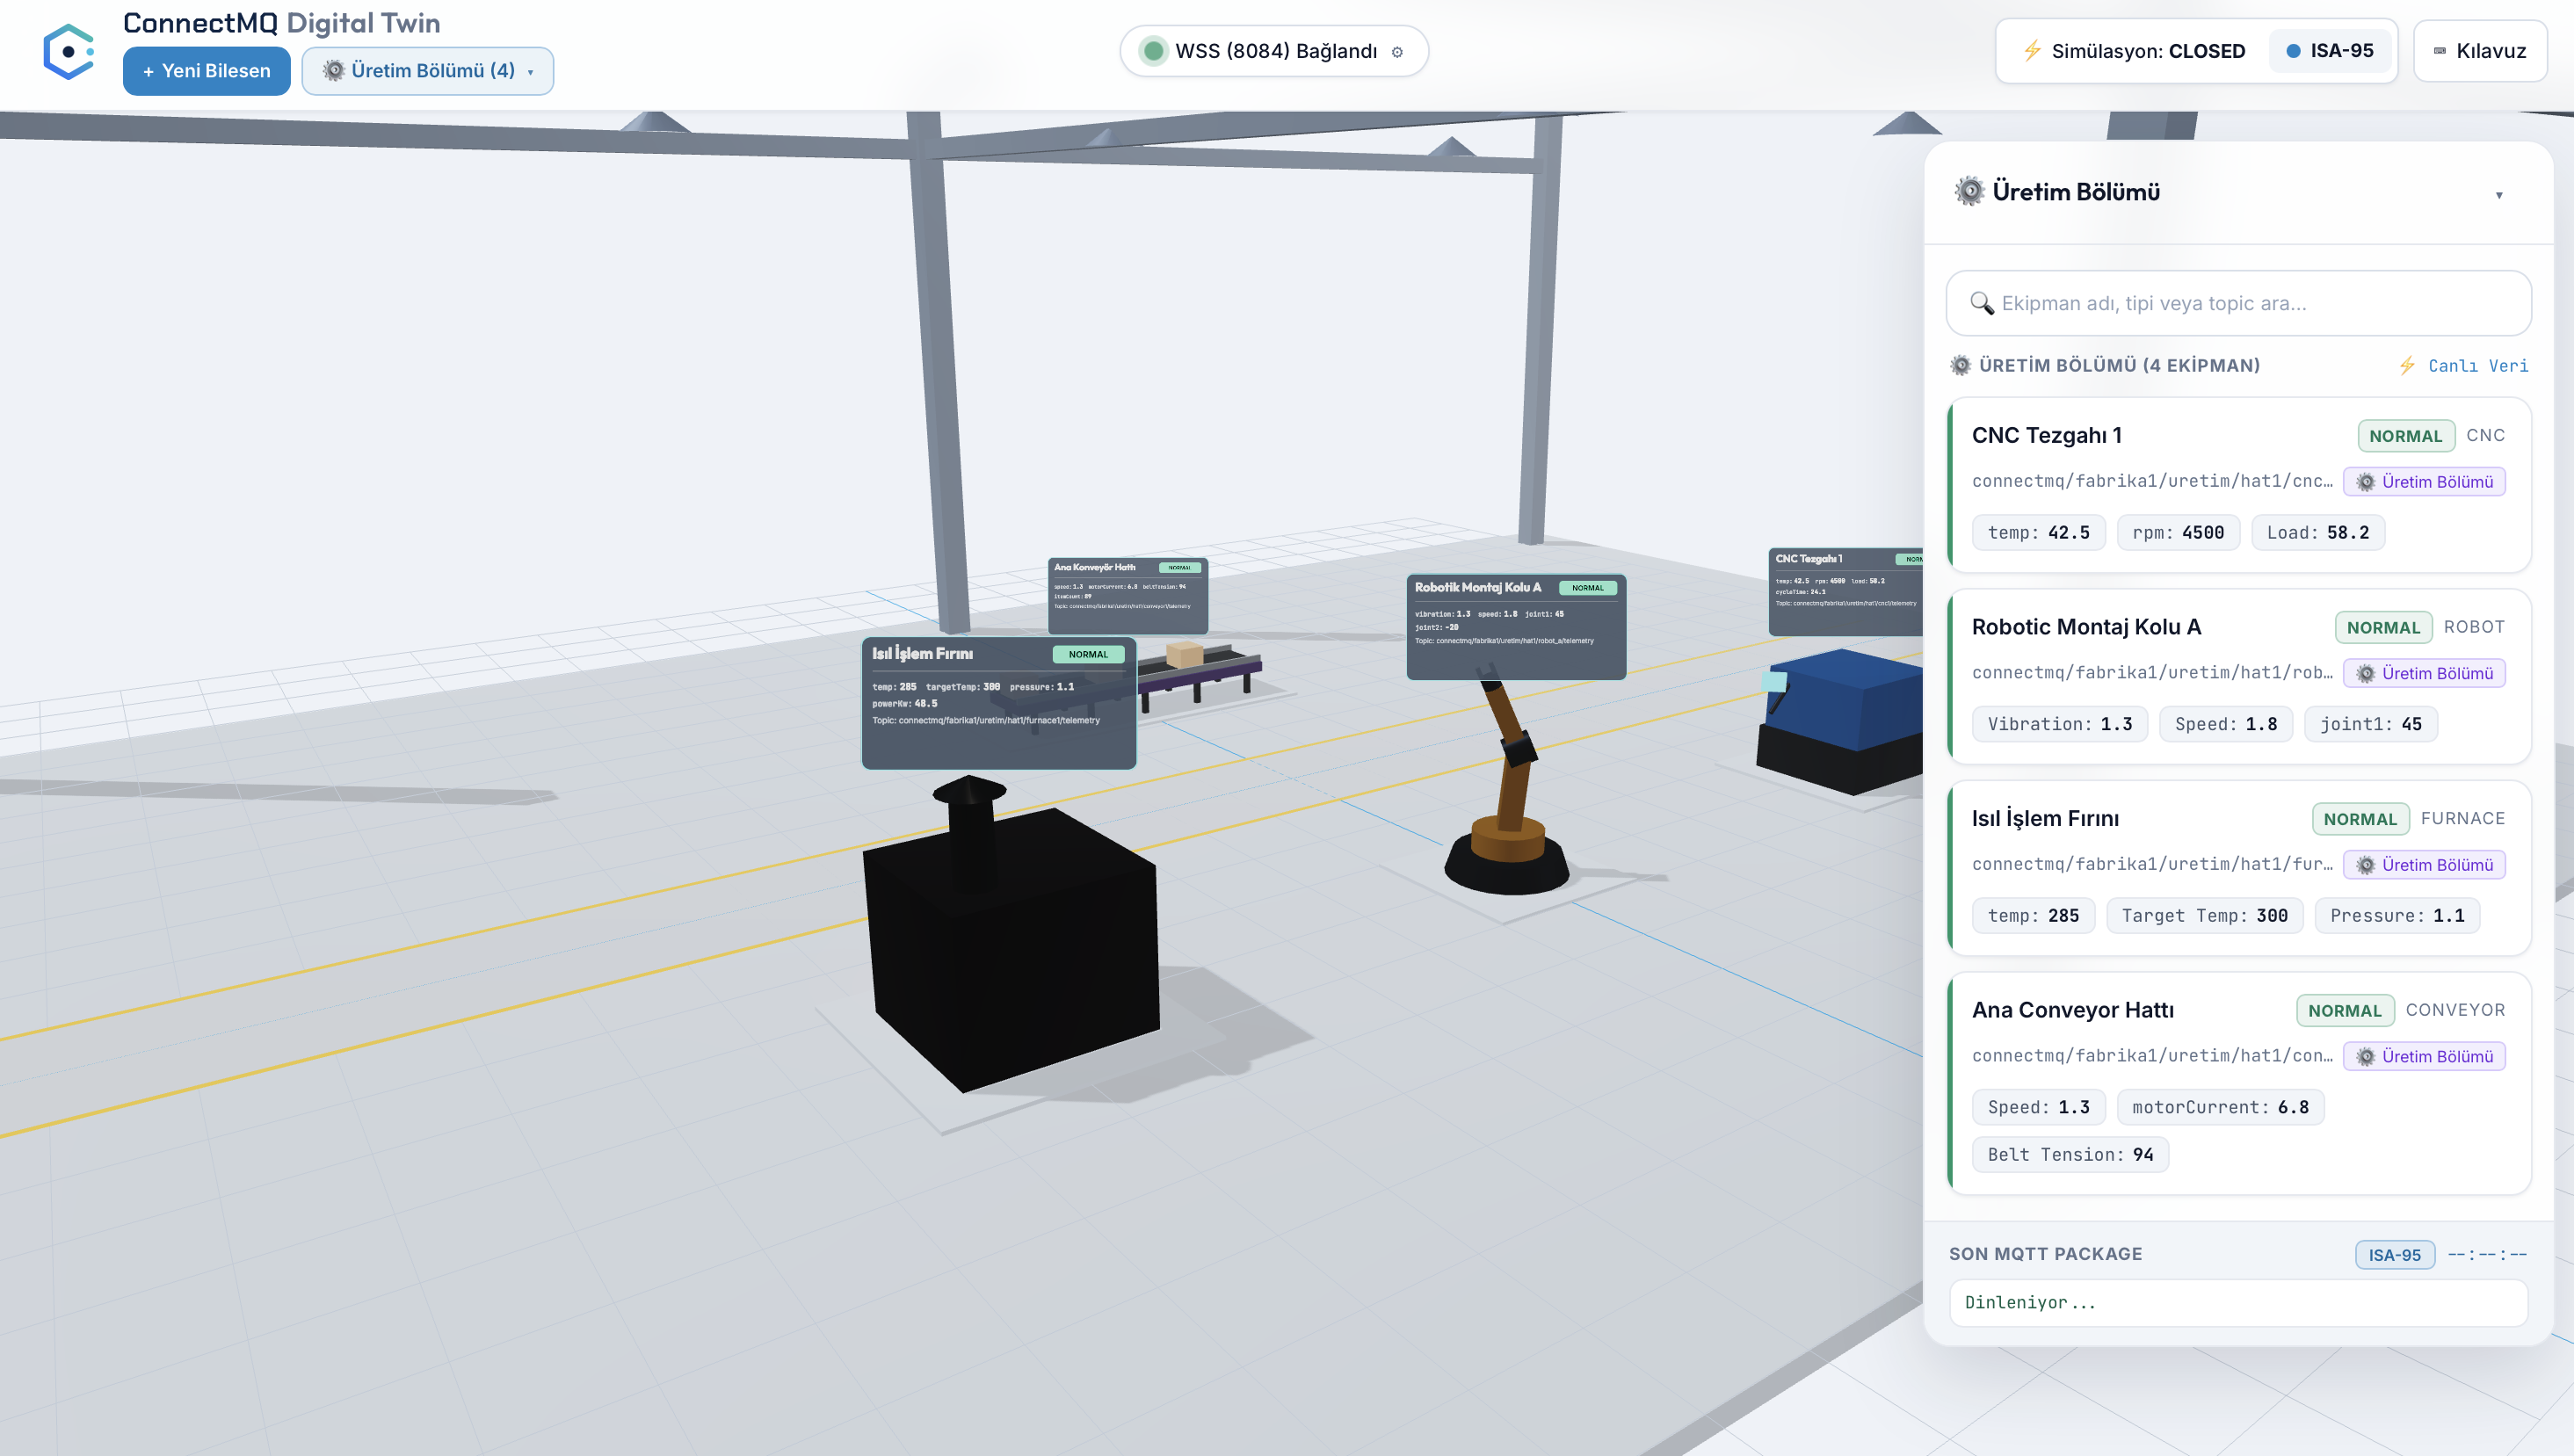The image size is (2574, 1456).
Task: Click the ISA-95 badge in MQTT package section
Action: coord(2394,1255)
